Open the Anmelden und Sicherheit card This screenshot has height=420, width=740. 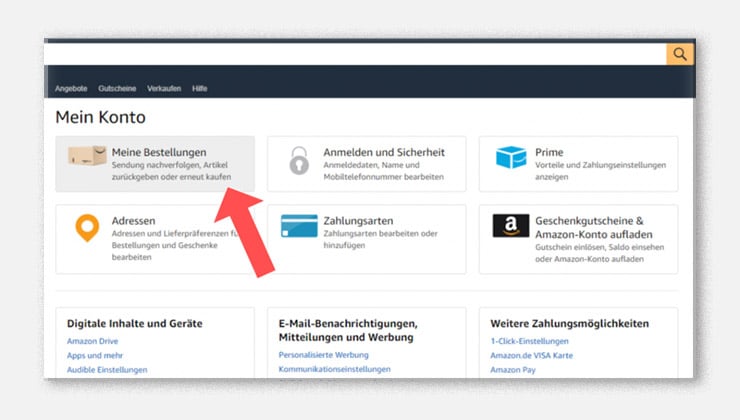point(367,164)
